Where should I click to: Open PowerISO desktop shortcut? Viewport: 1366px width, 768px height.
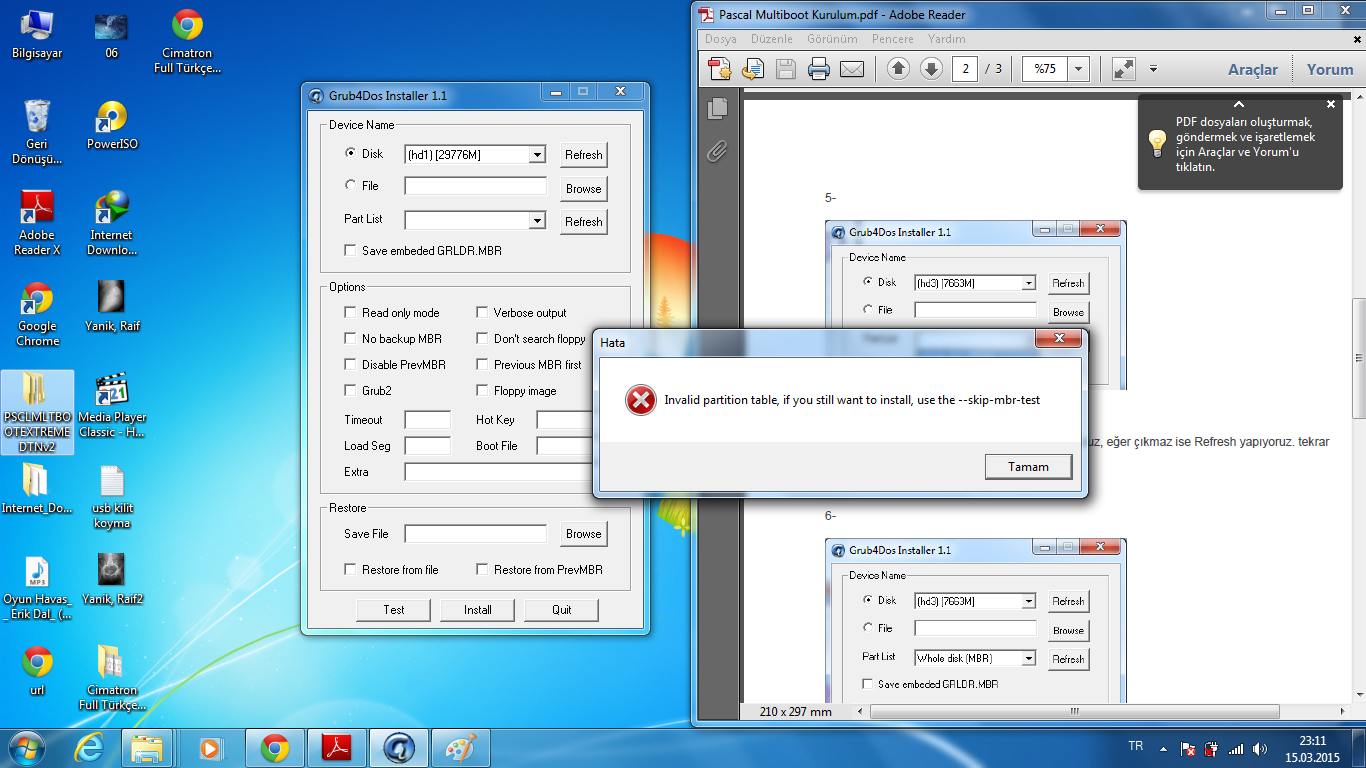111,125
